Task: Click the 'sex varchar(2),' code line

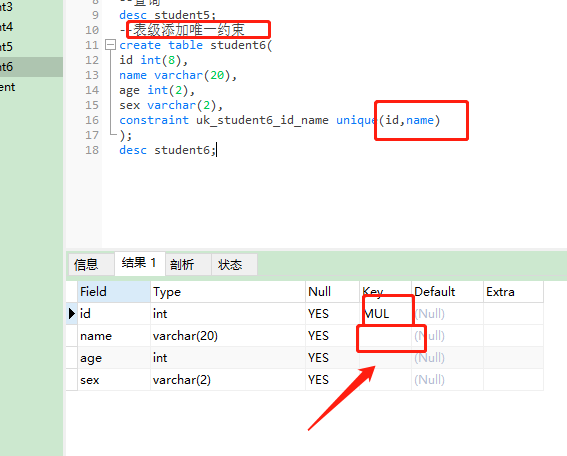Action: (171, 105)
